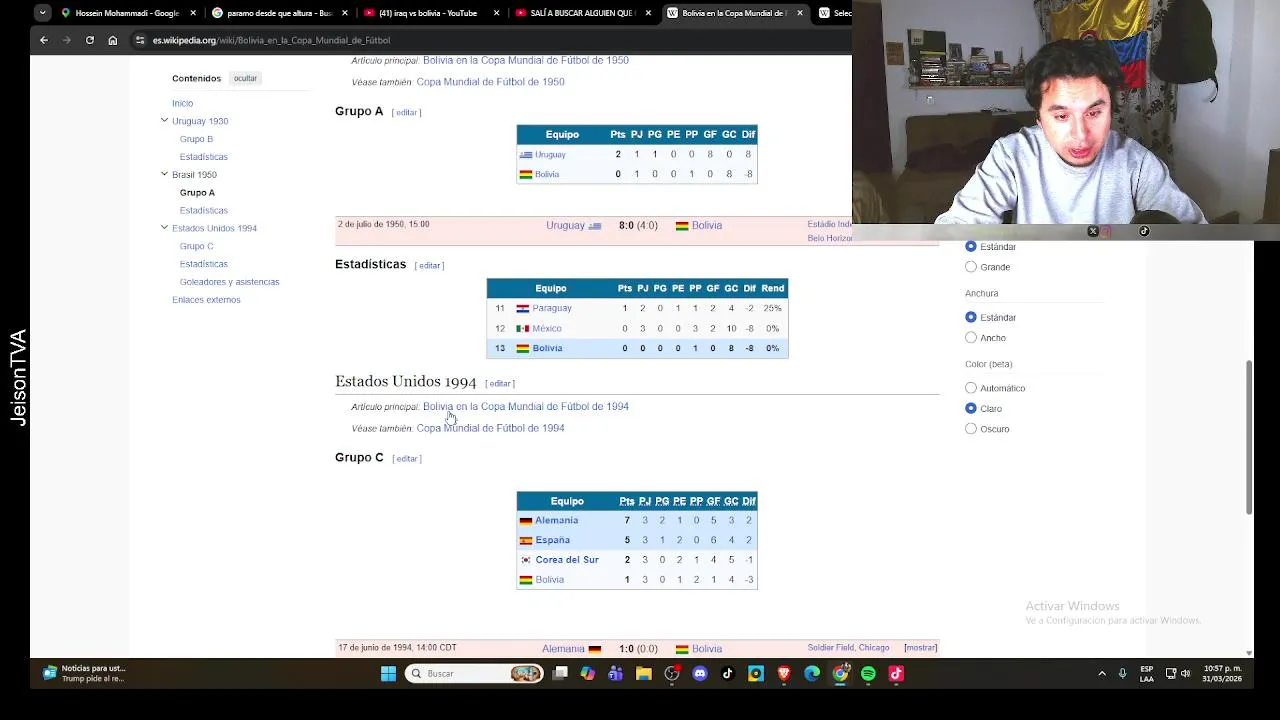Open Bolivia en la Copa Mundial de 1994 article
Screen dimensions: 1280x720
[525, 406]
